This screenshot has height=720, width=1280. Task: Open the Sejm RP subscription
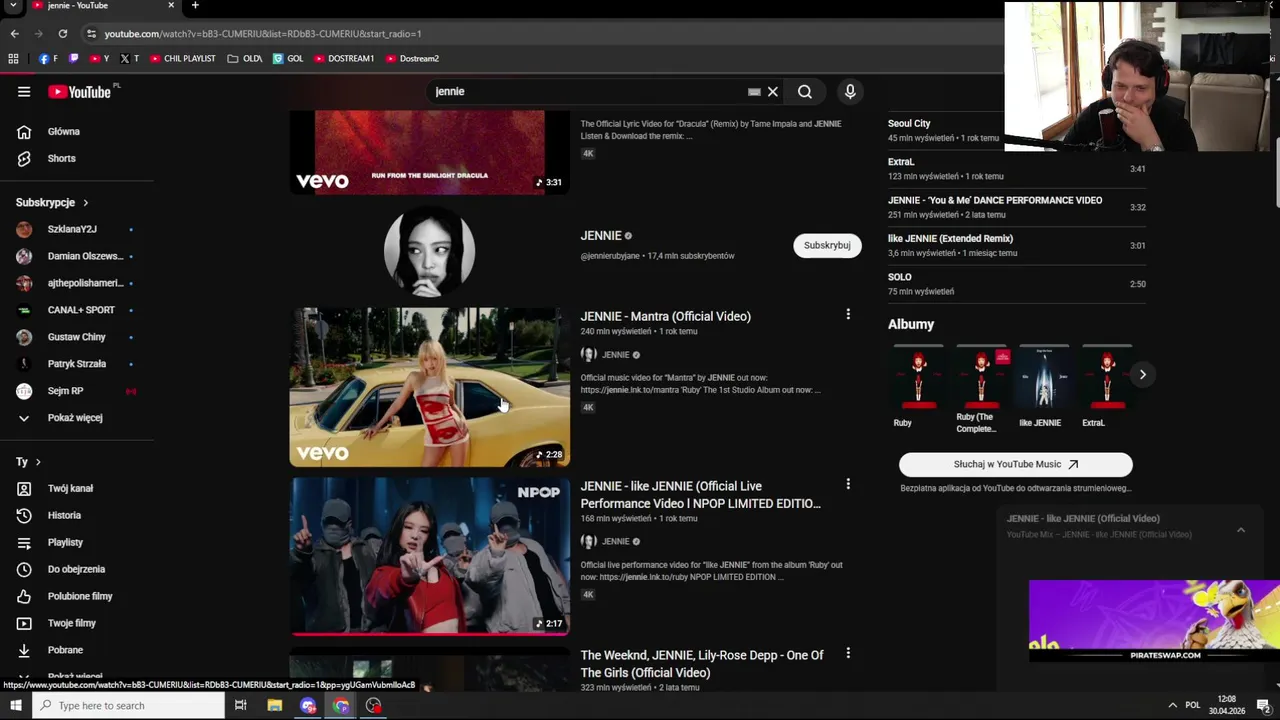[65, 392]
